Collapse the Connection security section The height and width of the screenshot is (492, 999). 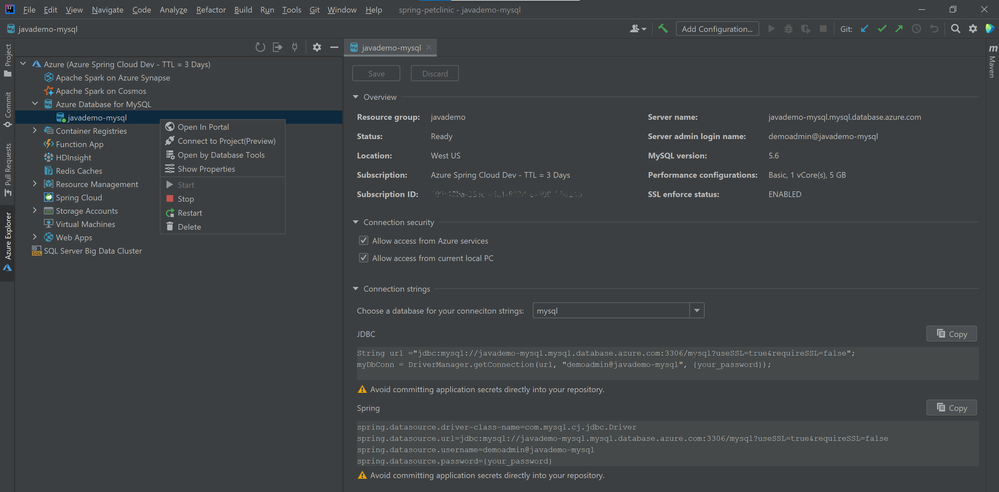(x=356, y=222)
